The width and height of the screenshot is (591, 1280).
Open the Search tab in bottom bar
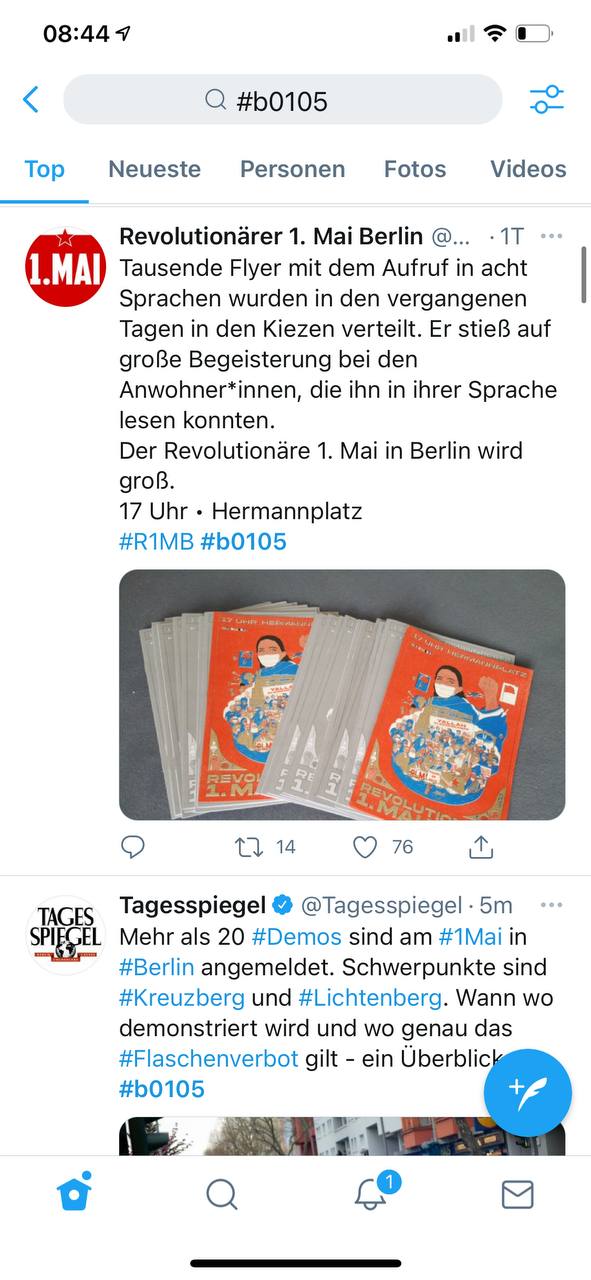(221, 1193)
